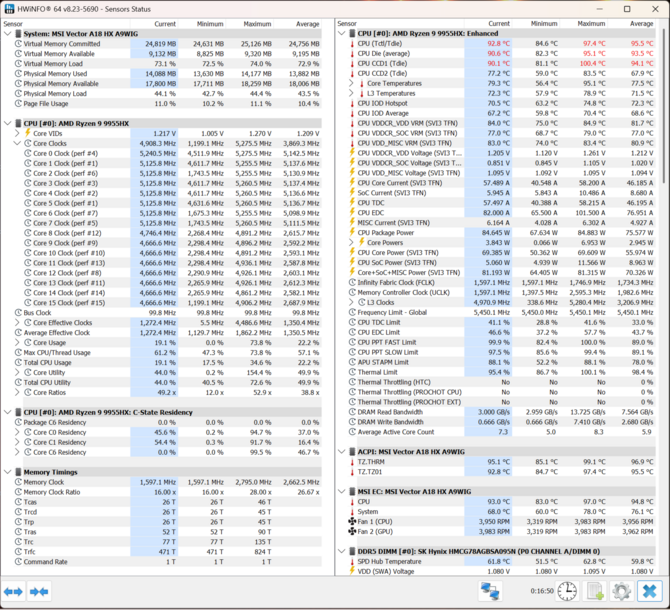
Task: Click the expand columns arrows button
Action: [13, 592]
